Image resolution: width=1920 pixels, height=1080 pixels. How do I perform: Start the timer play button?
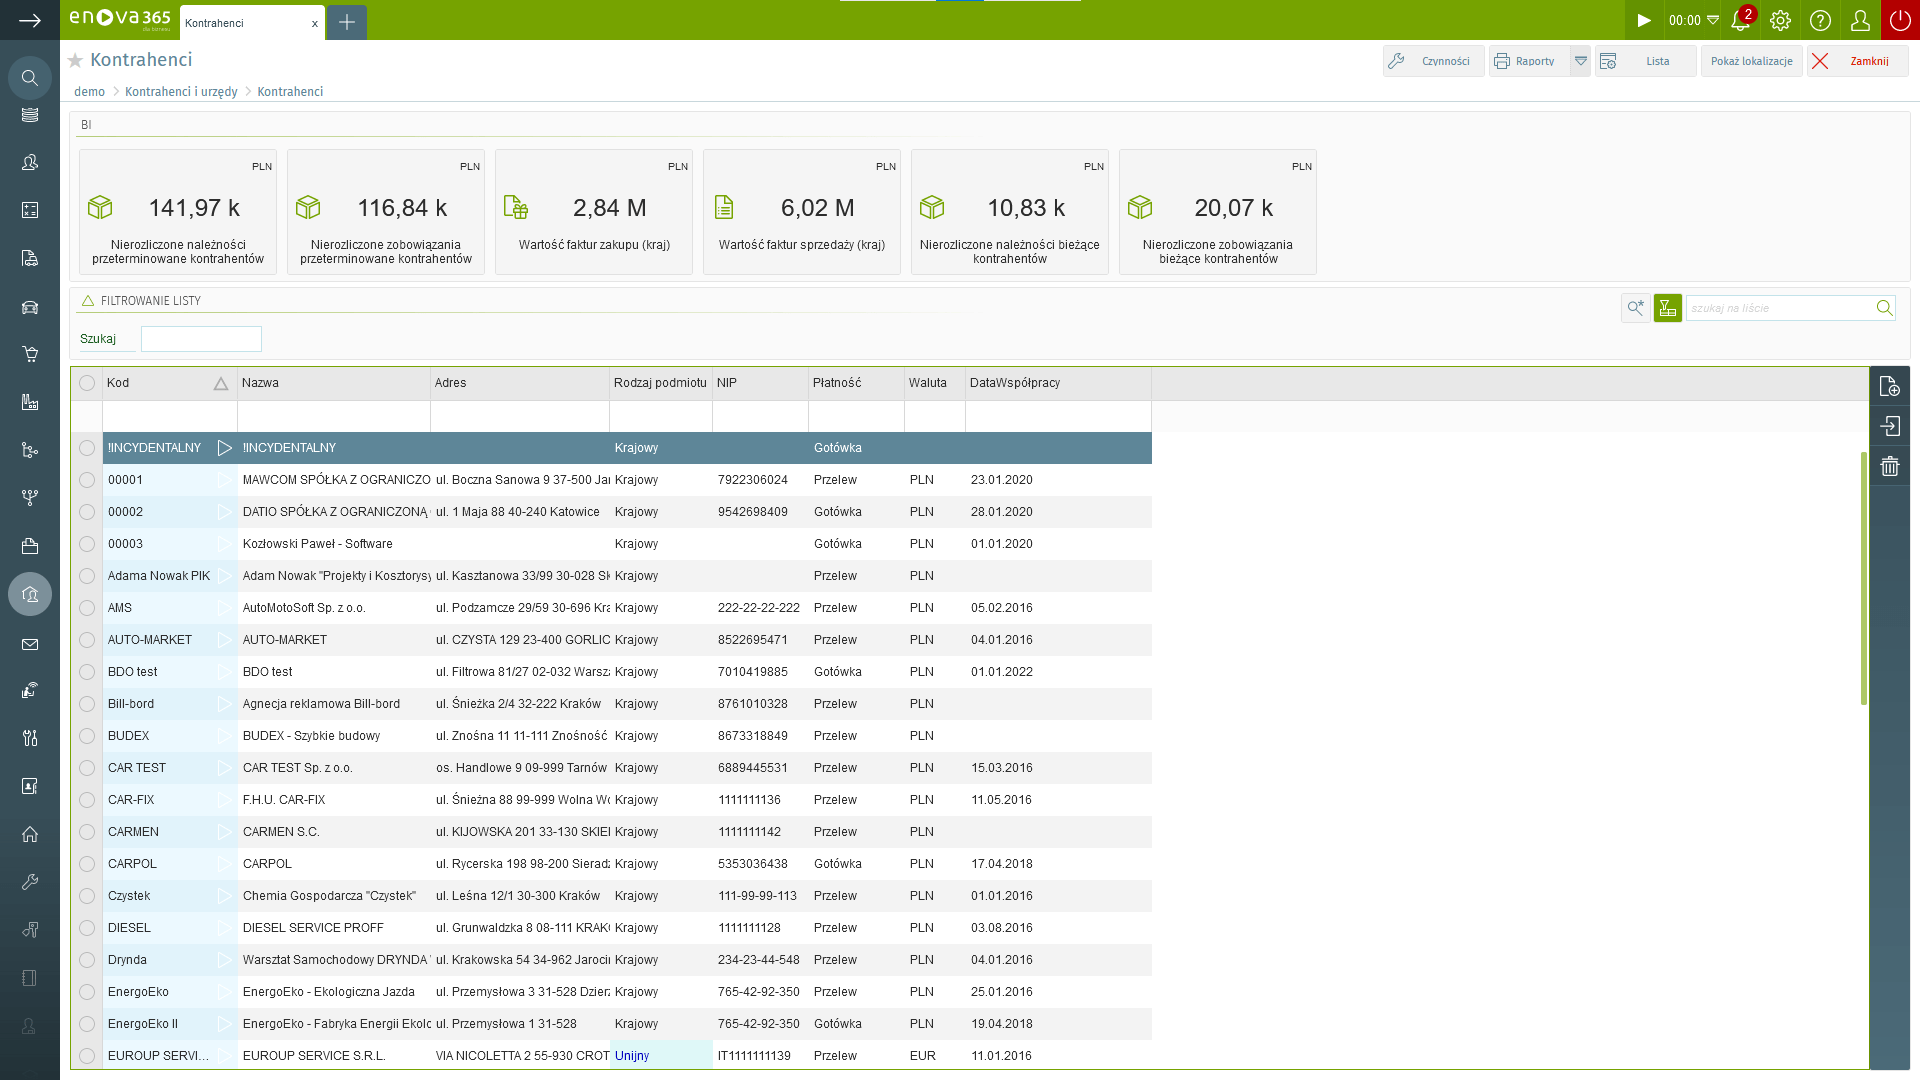point(1643,20)
